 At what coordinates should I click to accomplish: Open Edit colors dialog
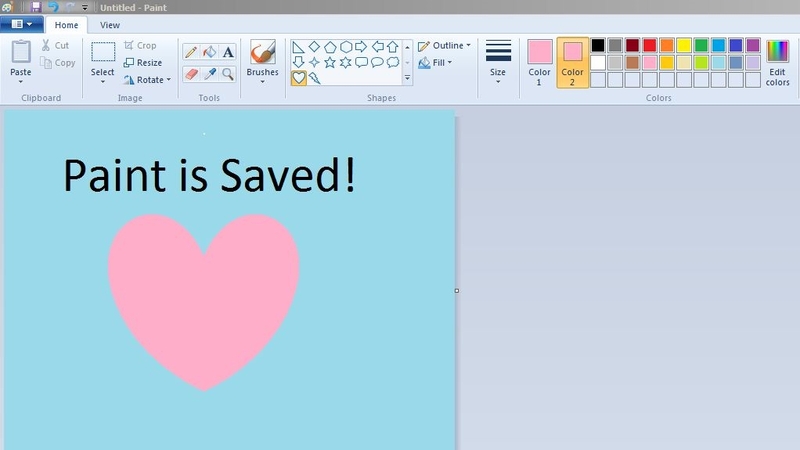coord(777,62)
